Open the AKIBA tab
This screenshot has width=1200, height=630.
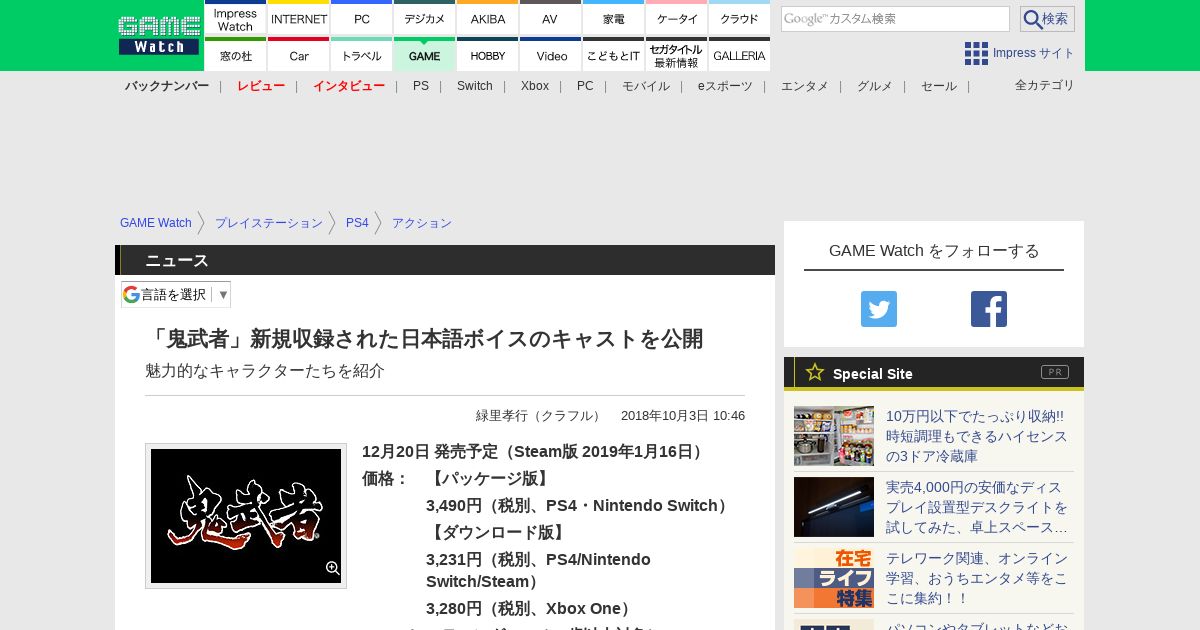pyautogui.click(x=487, y=18)
